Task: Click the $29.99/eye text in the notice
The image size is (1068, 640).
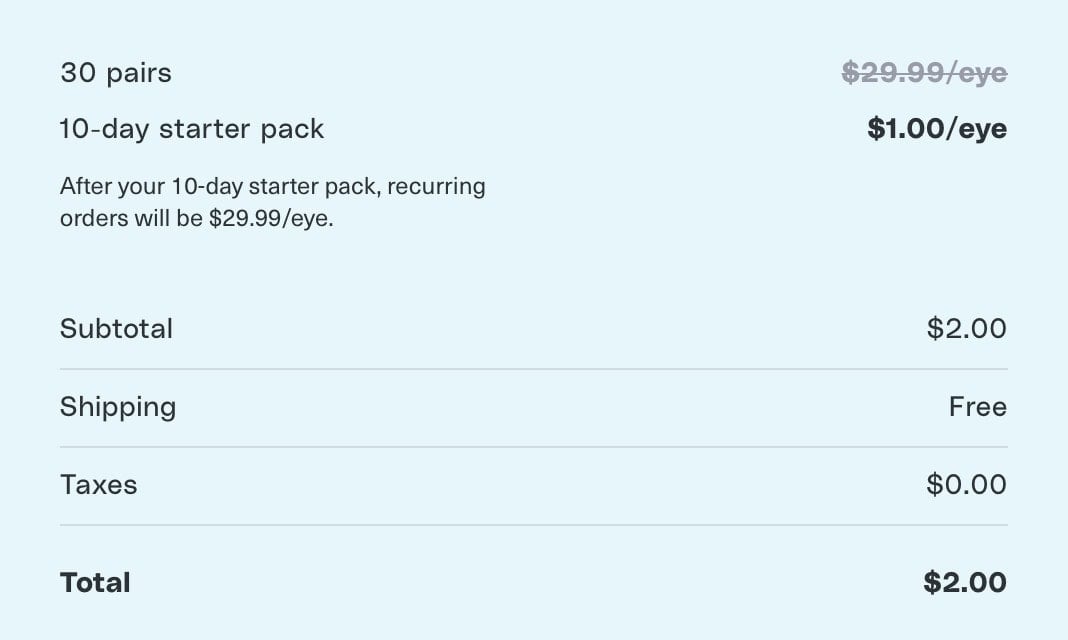Action: point(271,219)
